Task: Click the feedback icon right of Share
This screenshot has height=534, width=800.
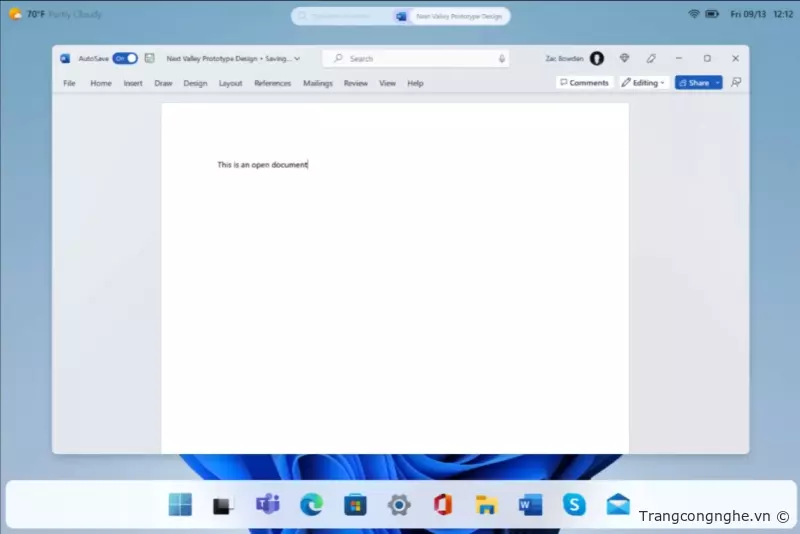Action: [737, 83]
